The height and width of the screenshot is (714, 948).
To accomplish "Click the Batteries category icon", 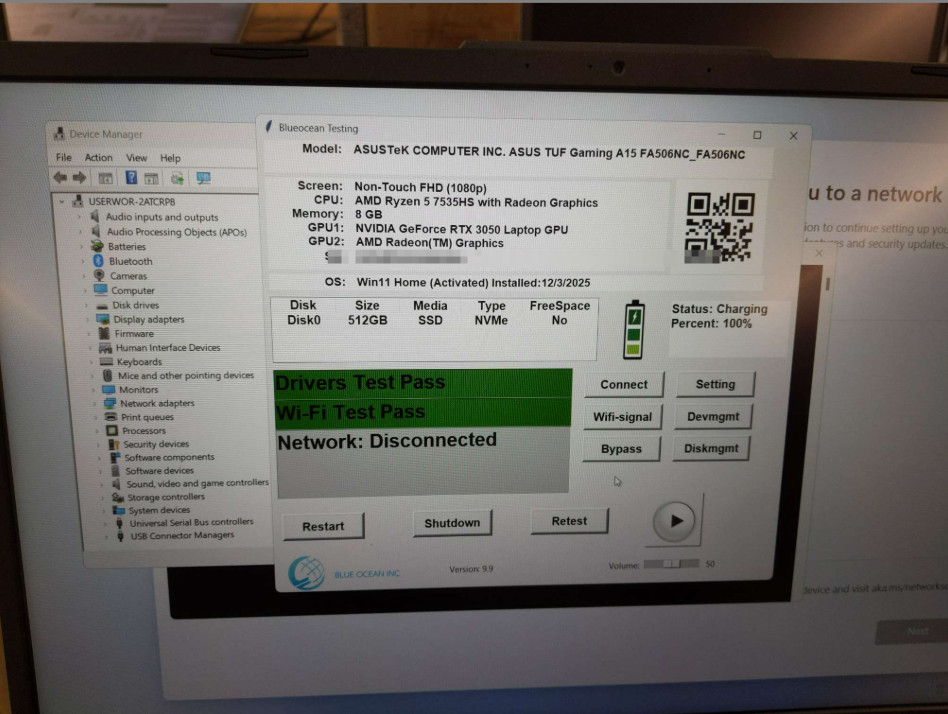I will click(97, 246).
